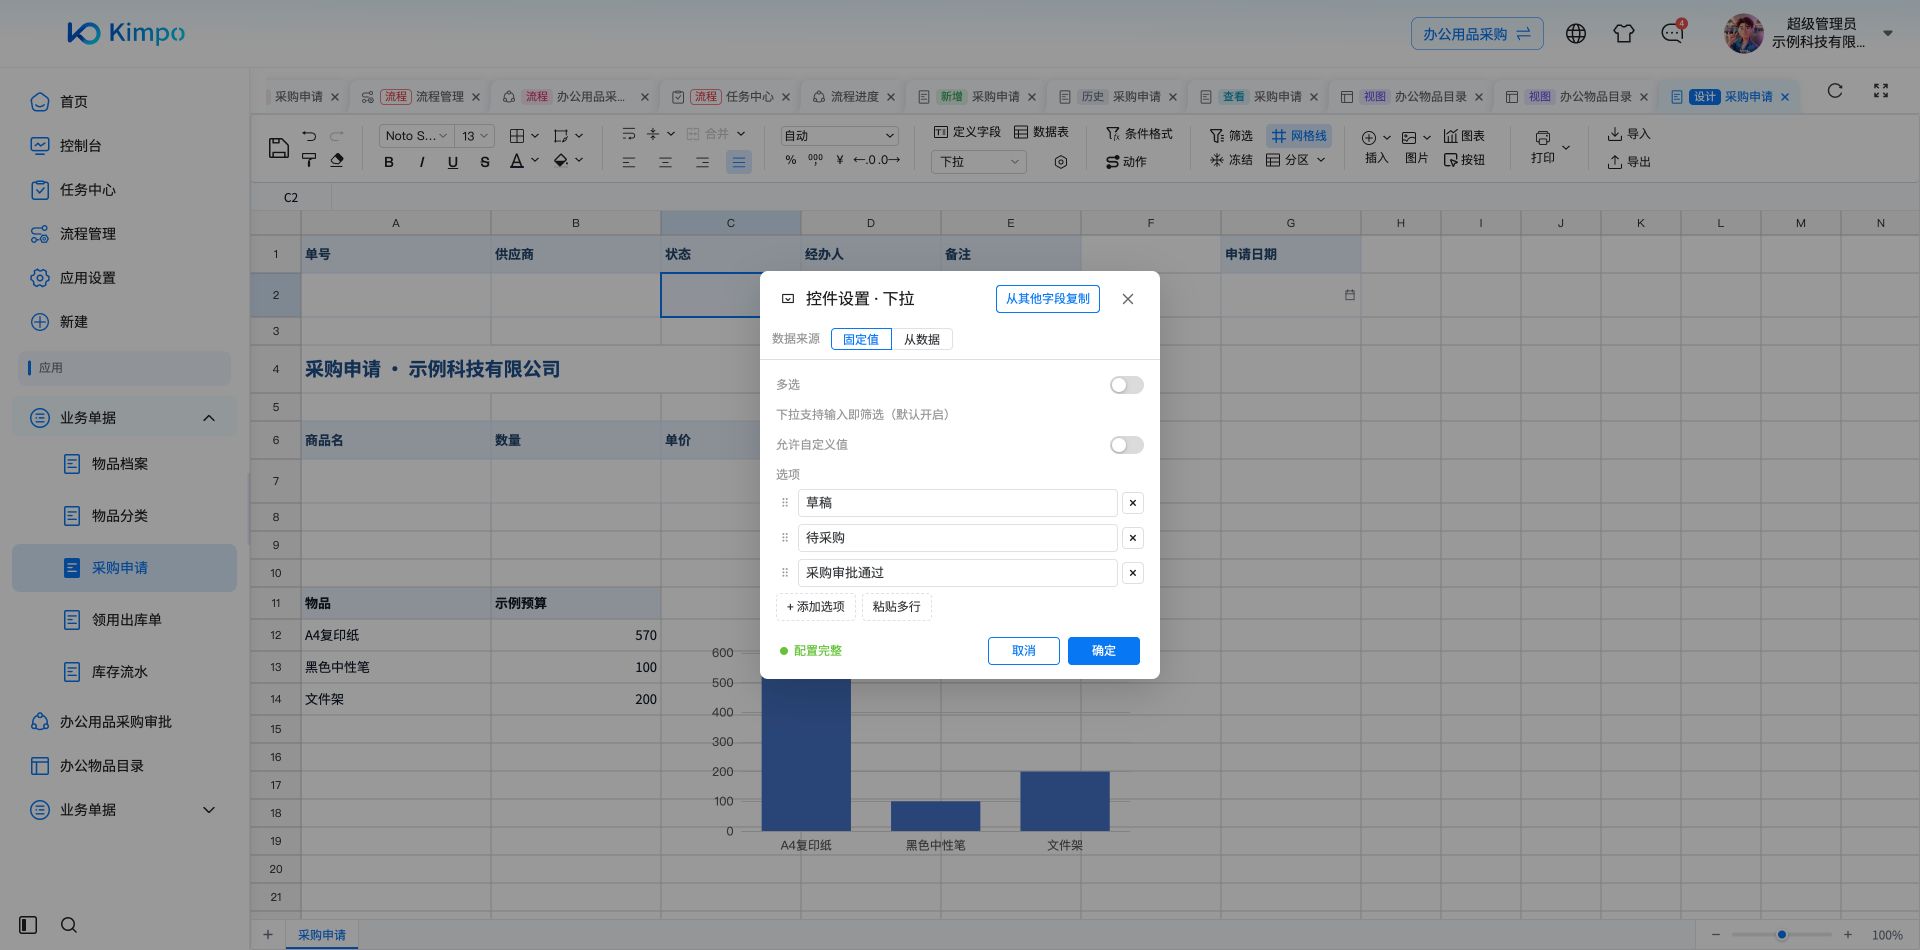Open the font size 13 dropdown
This screenshot has width=1920, height=950.
475,136
